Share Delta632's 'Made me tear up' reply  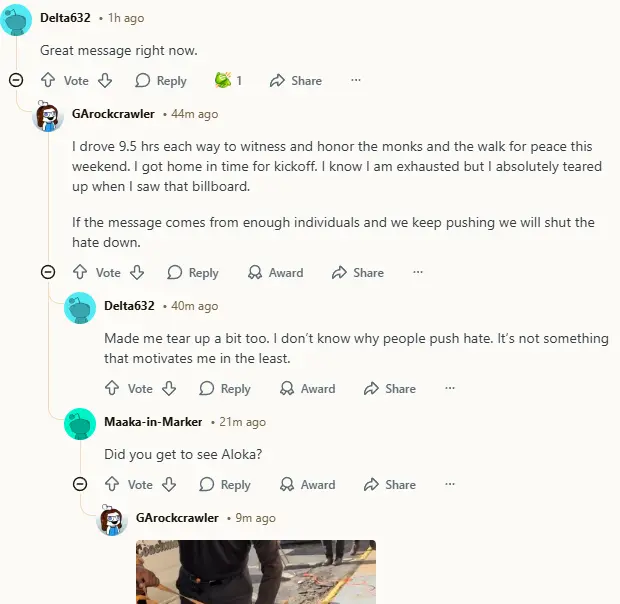coord(390,389)
